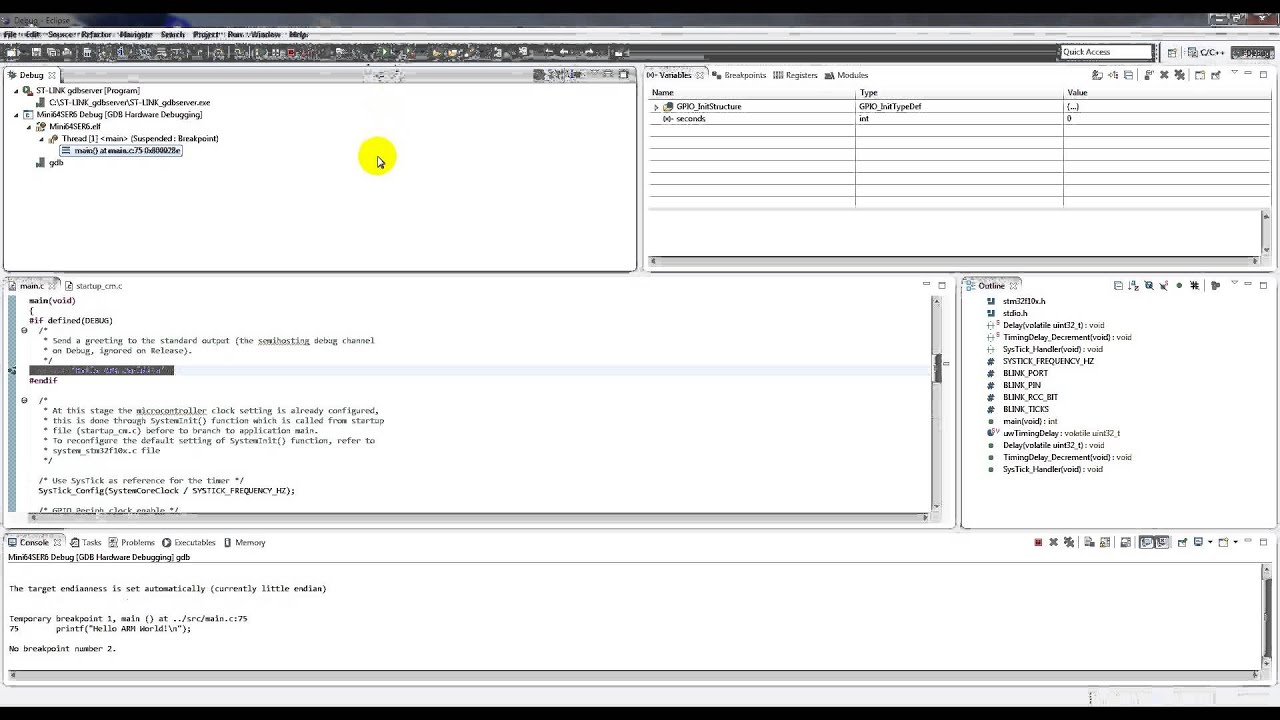
Task: Toggle Hide Non-Public Members green dot icon
Action: click(1179, 285)
